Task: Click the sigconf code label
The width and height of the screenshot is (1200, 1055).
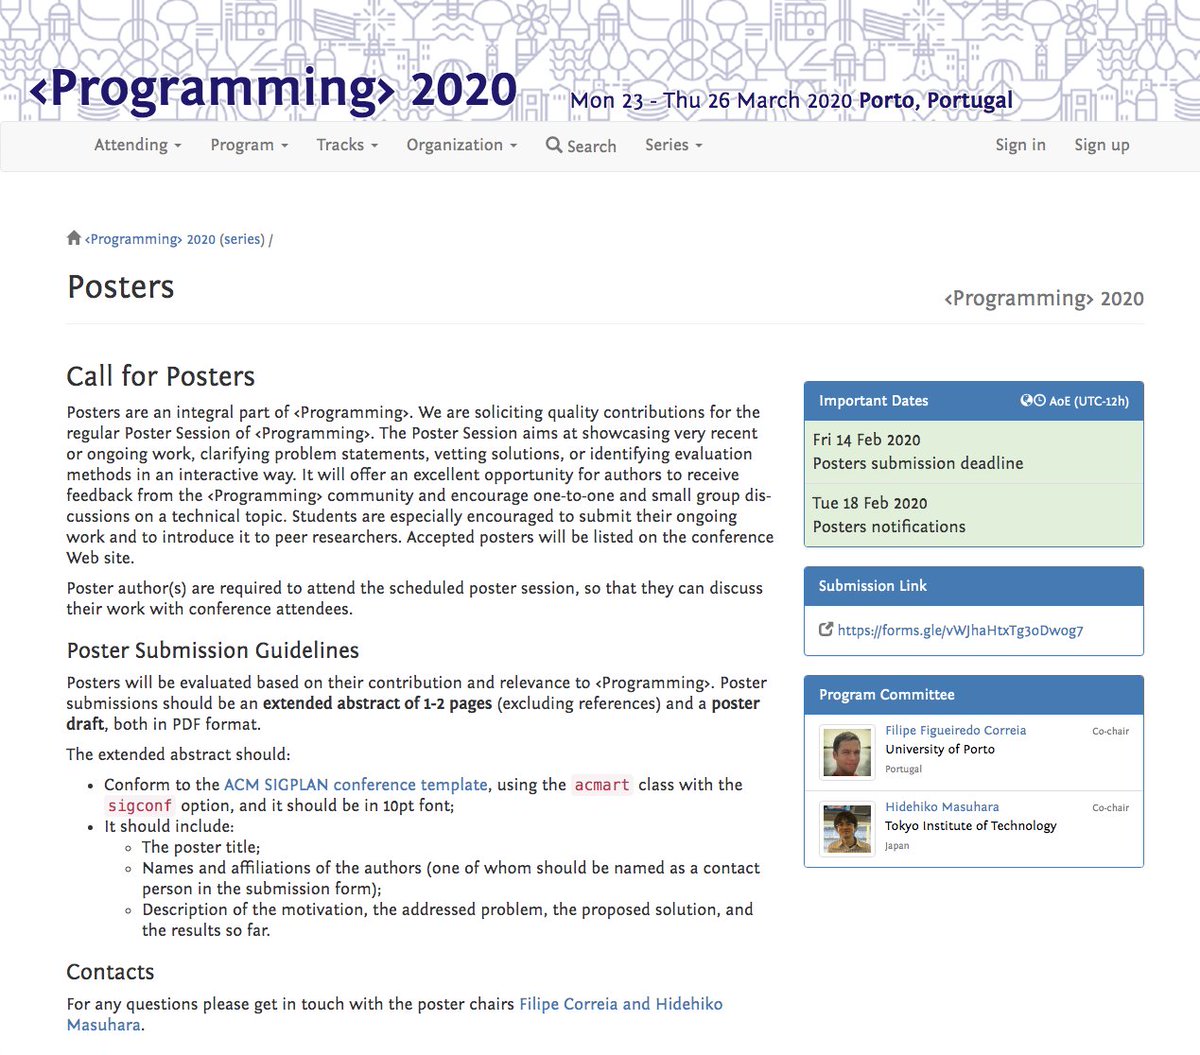Action: [x=140, y=806]
